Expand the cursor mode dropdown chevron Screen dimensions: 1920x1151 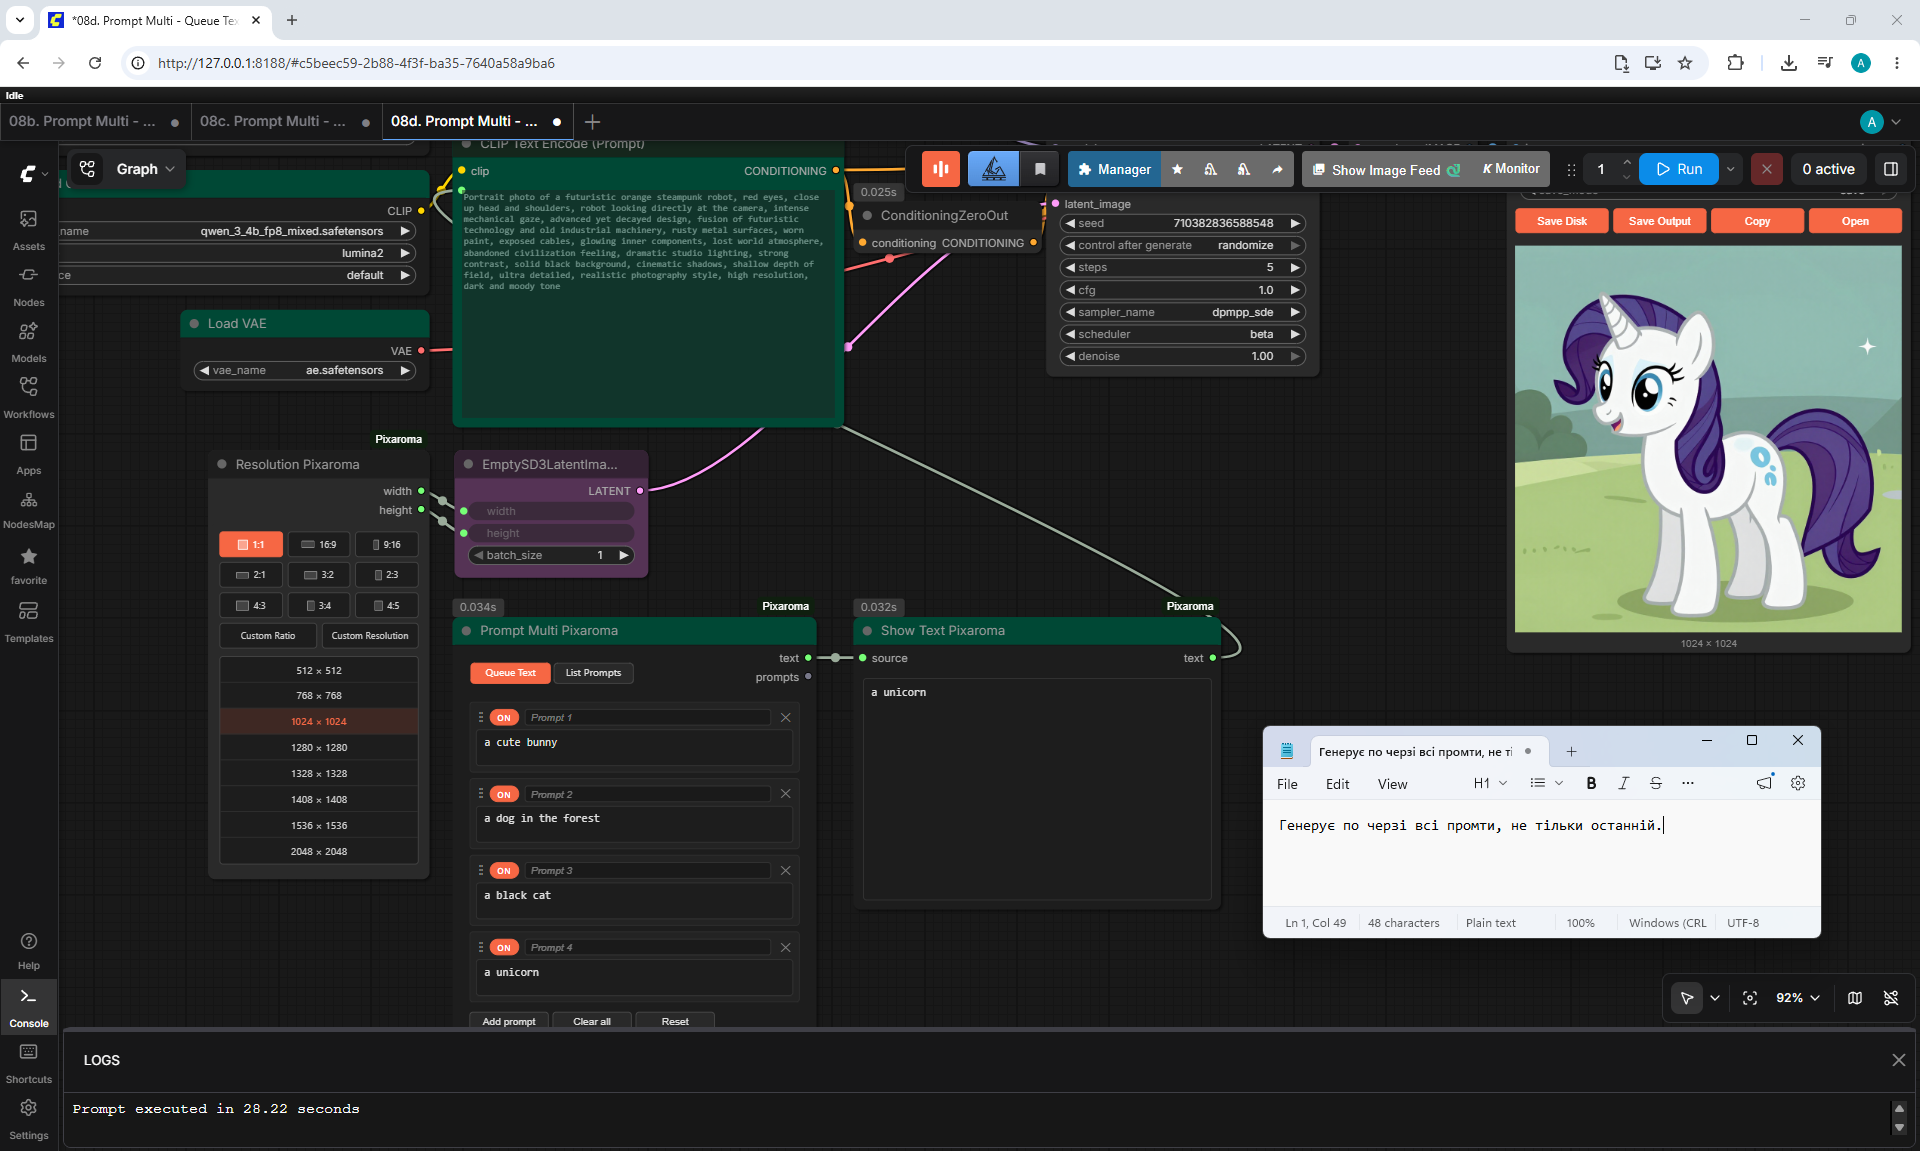click(x=1715, y=998)
